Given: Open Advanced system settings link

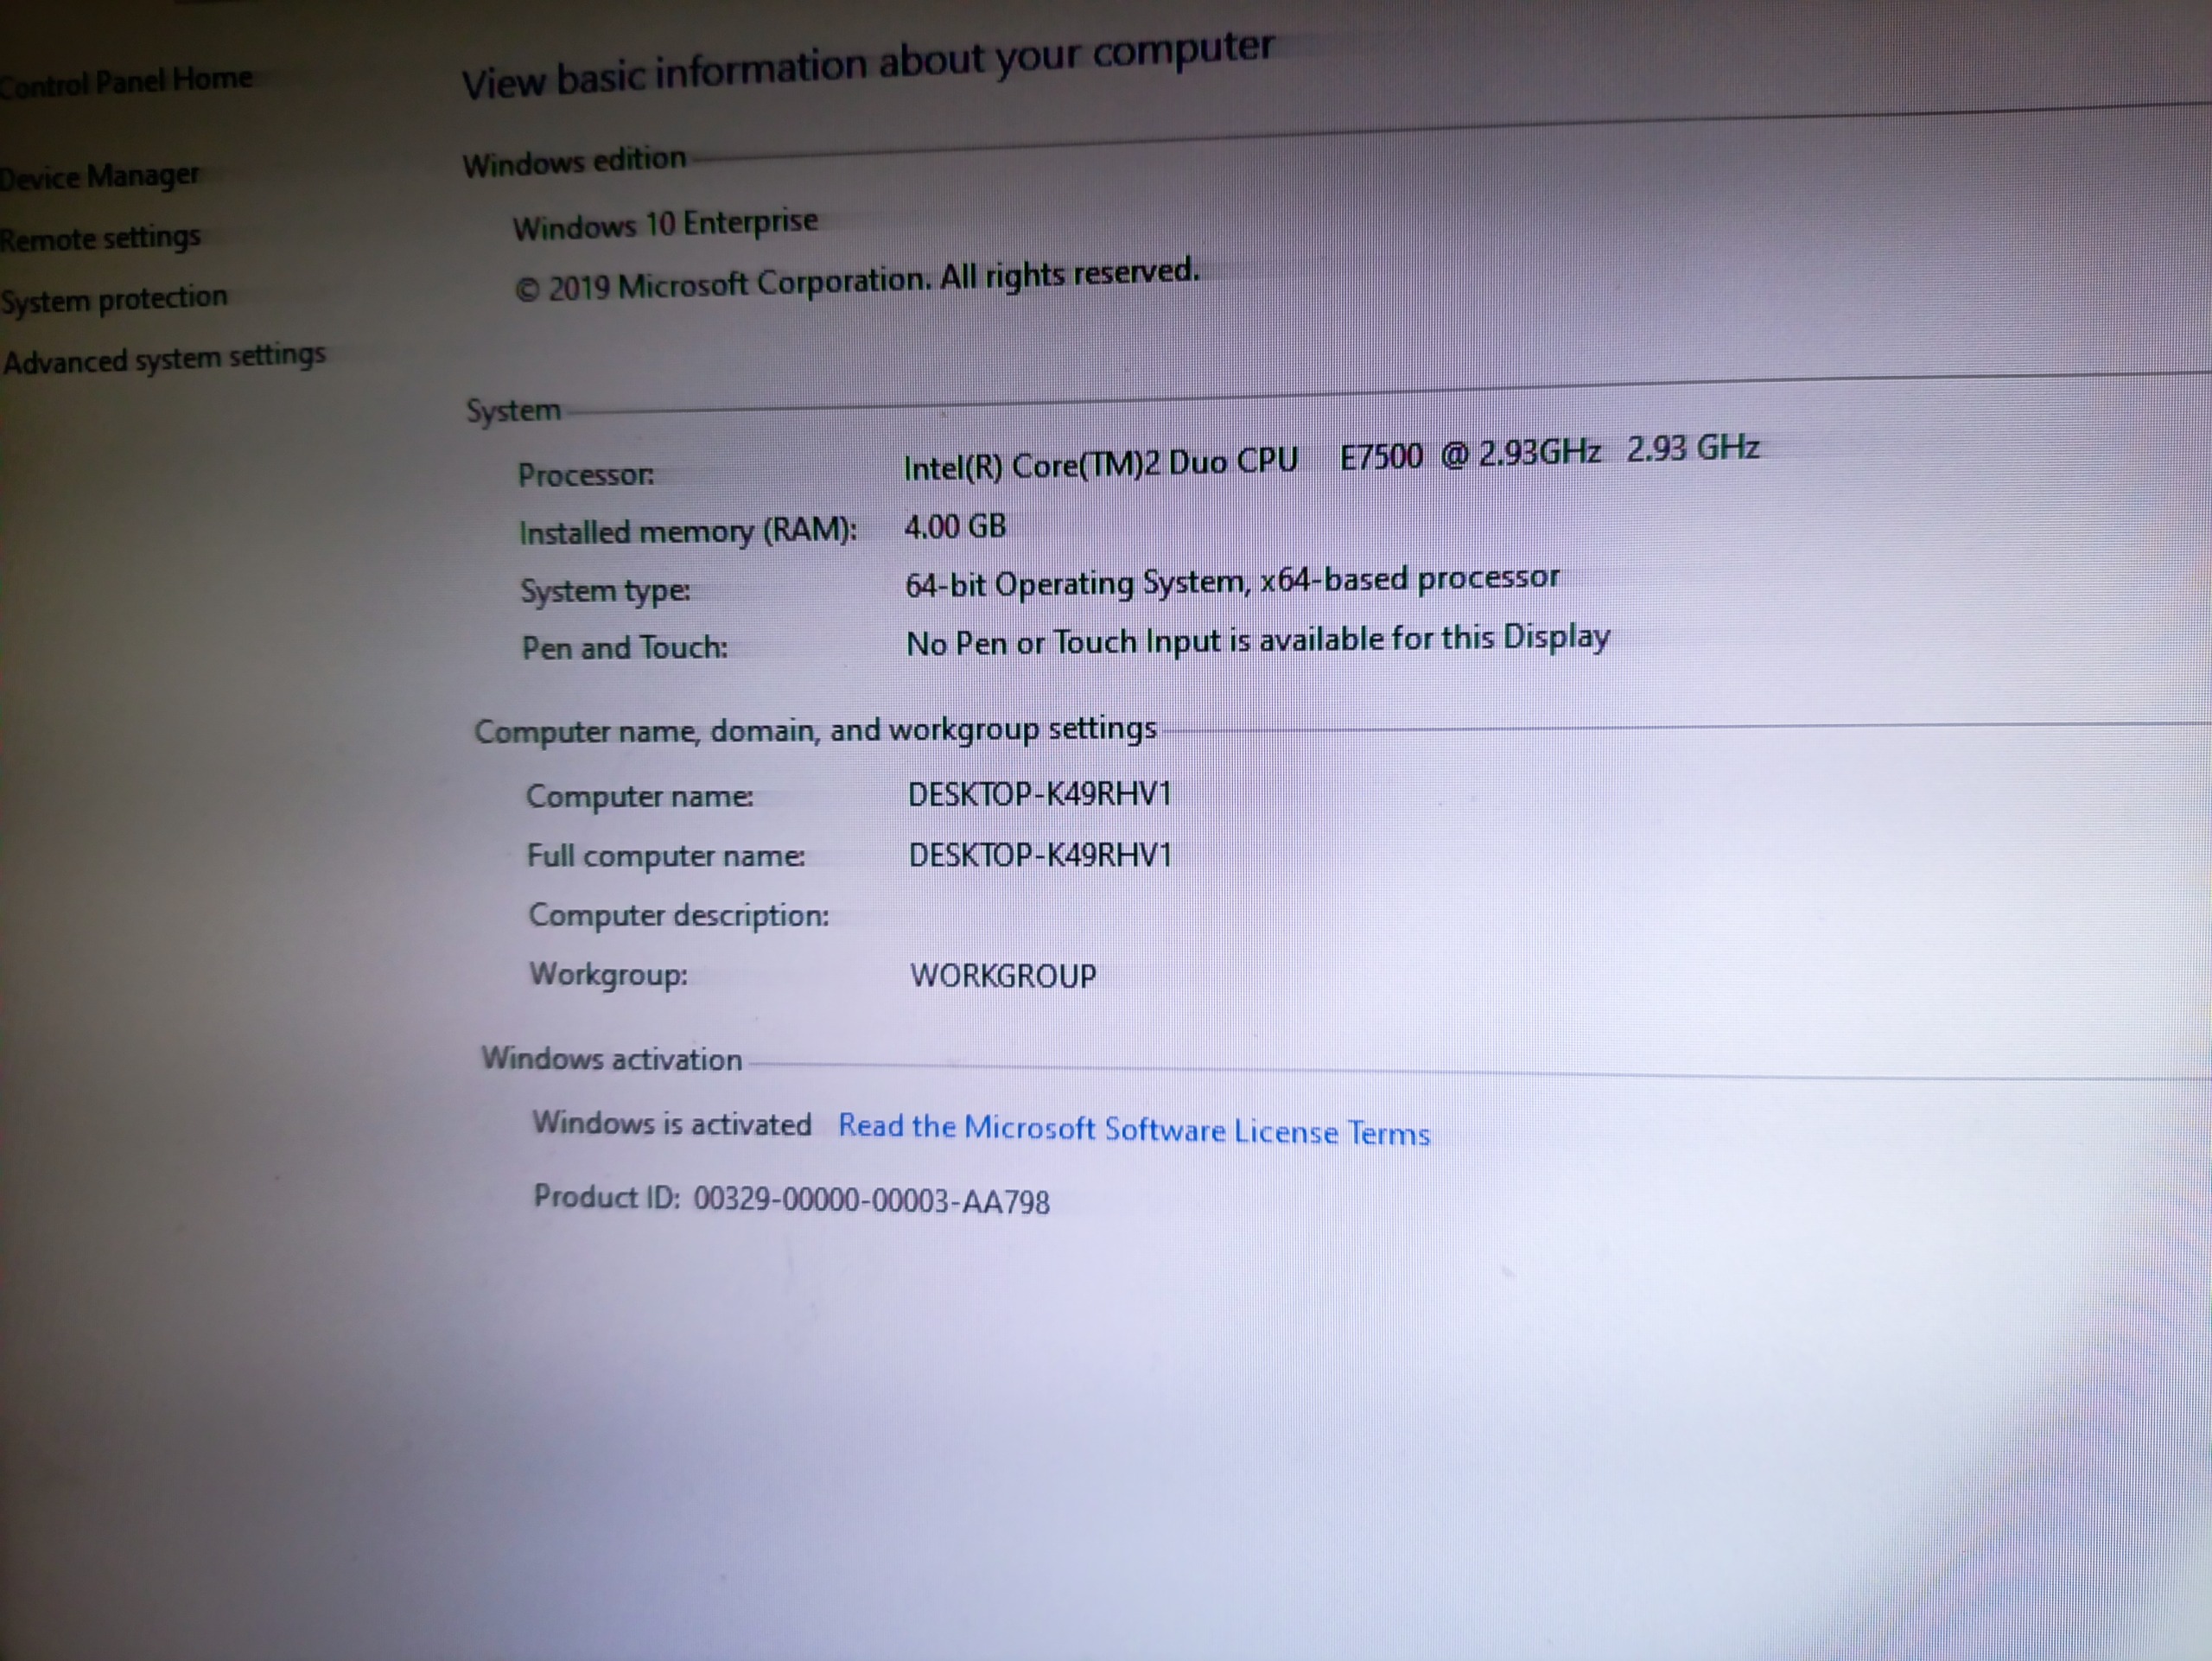Looking at the screenshot, I should pos(165,358).
